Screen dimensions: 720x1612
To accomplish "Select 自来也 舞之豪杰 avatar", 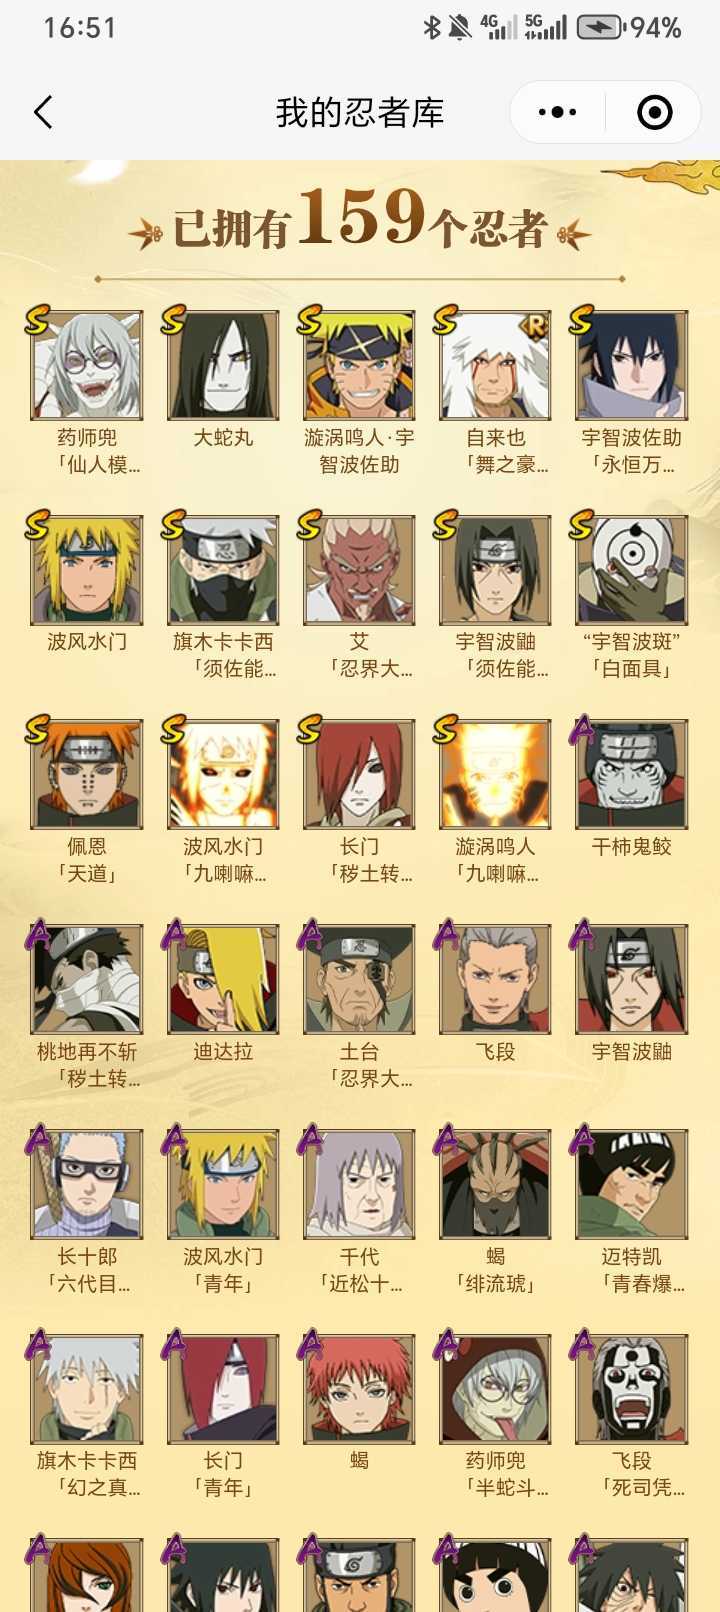I will click(495, 365).
